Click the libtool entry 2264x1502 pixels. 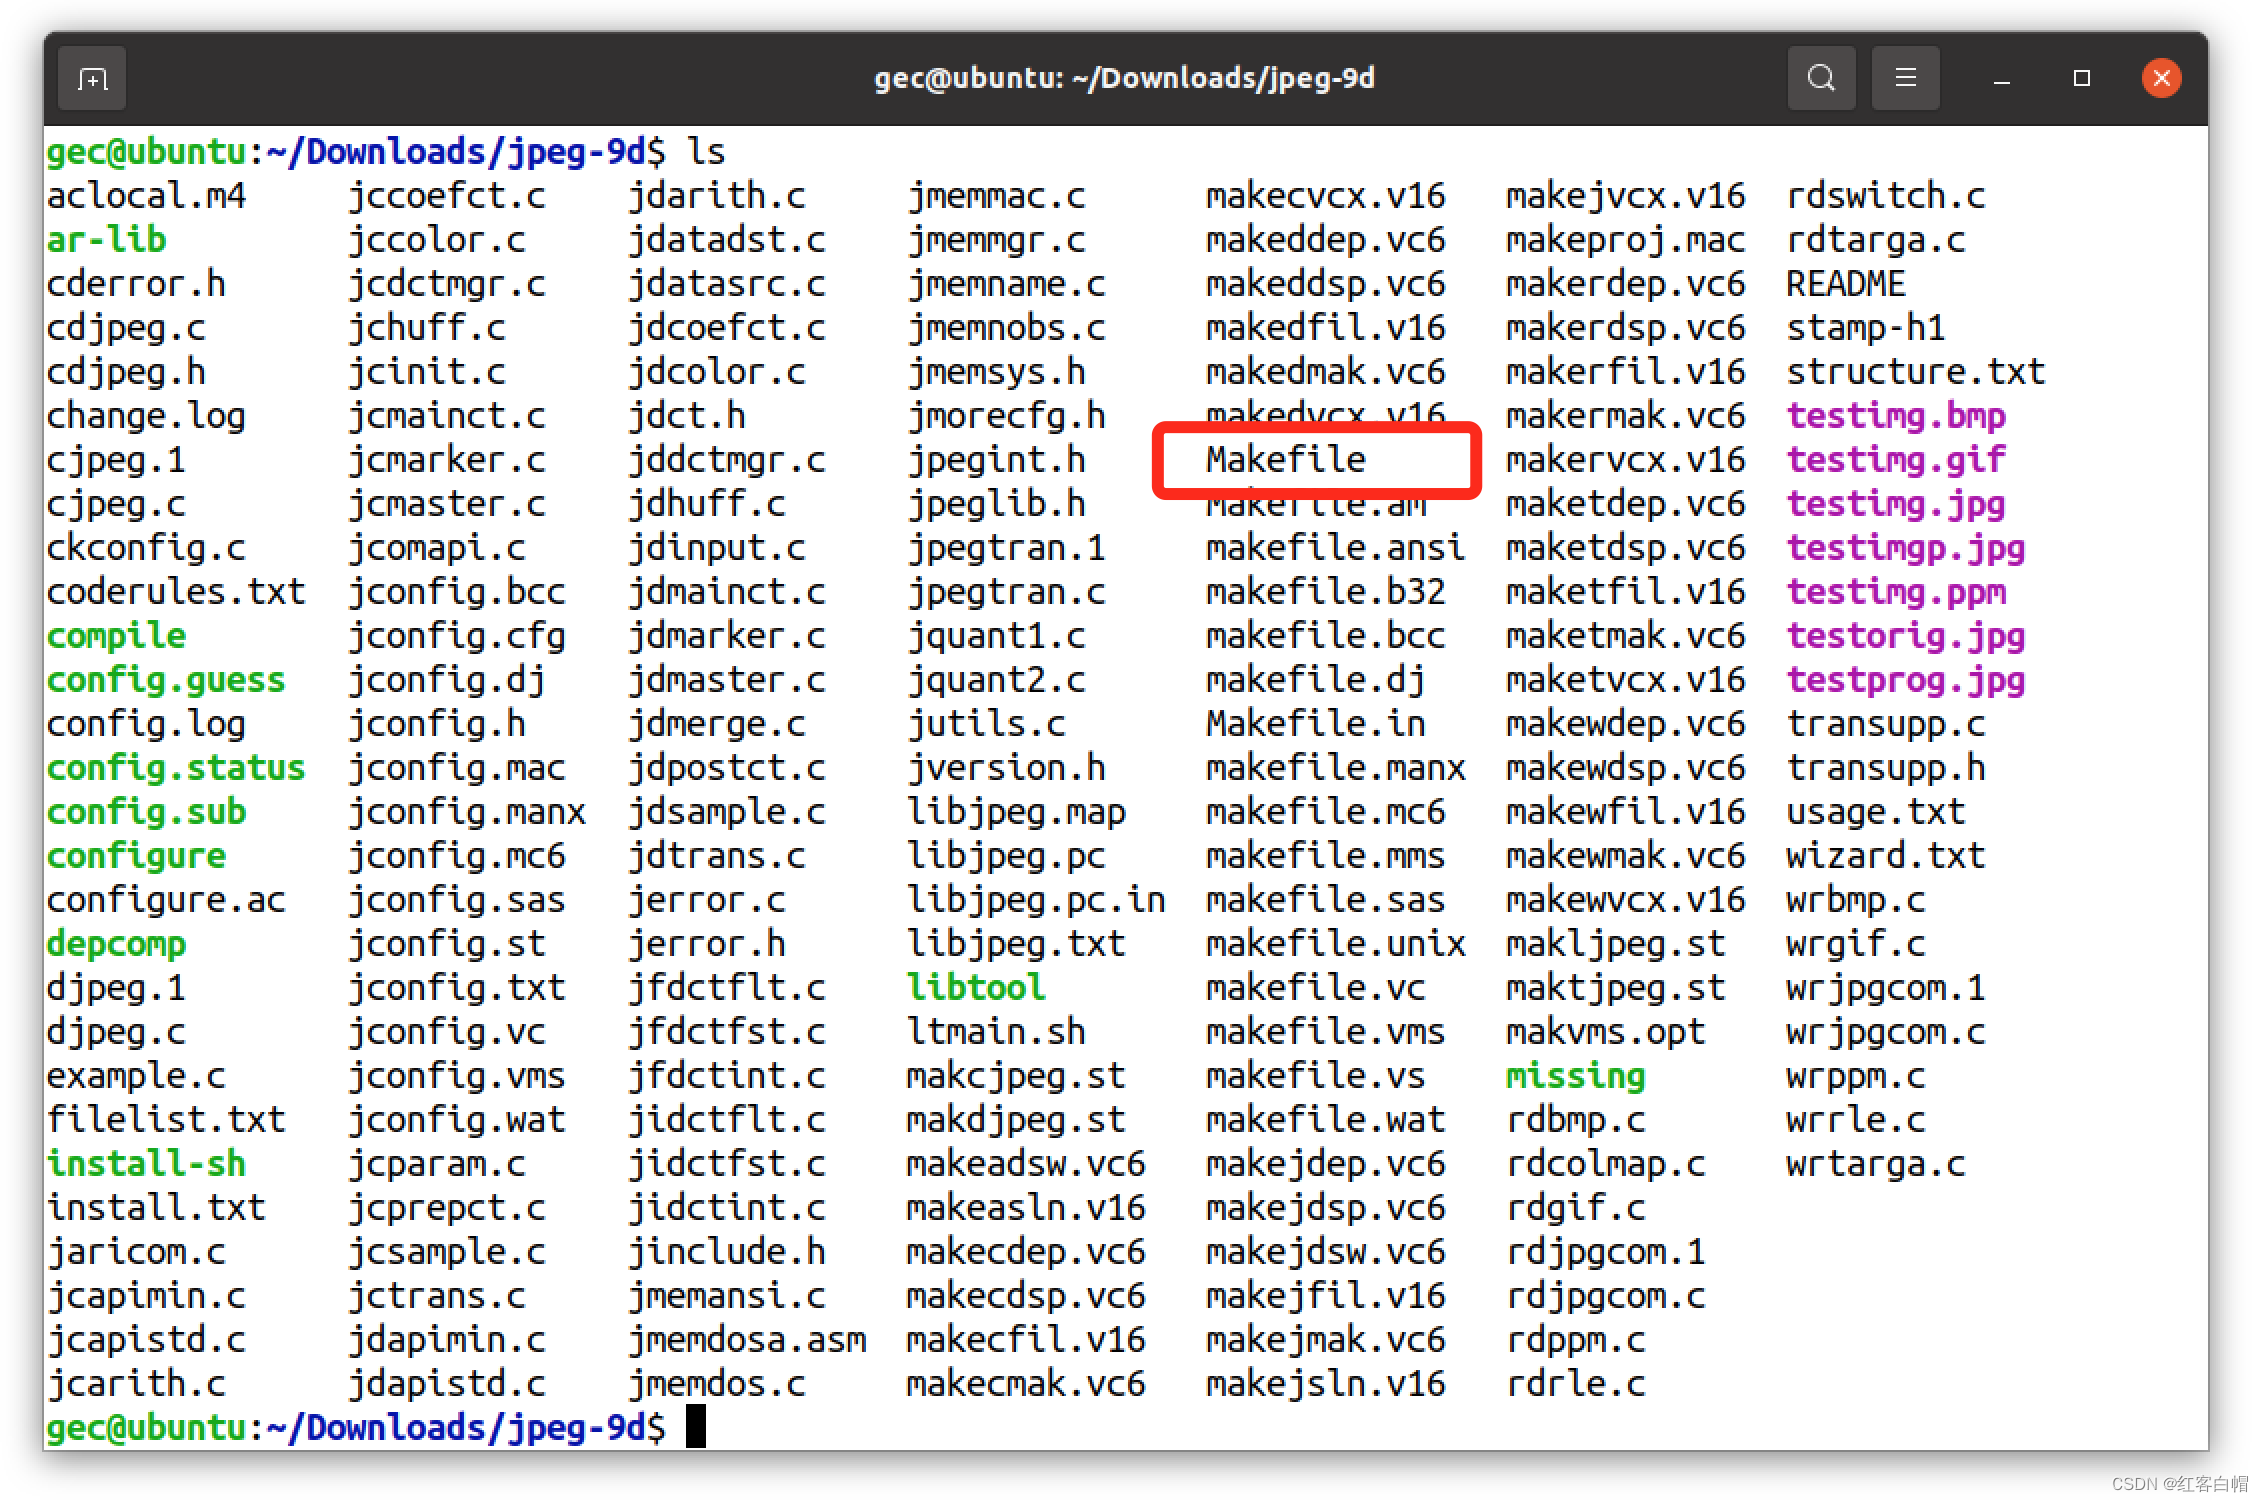(x=976, y=988)
